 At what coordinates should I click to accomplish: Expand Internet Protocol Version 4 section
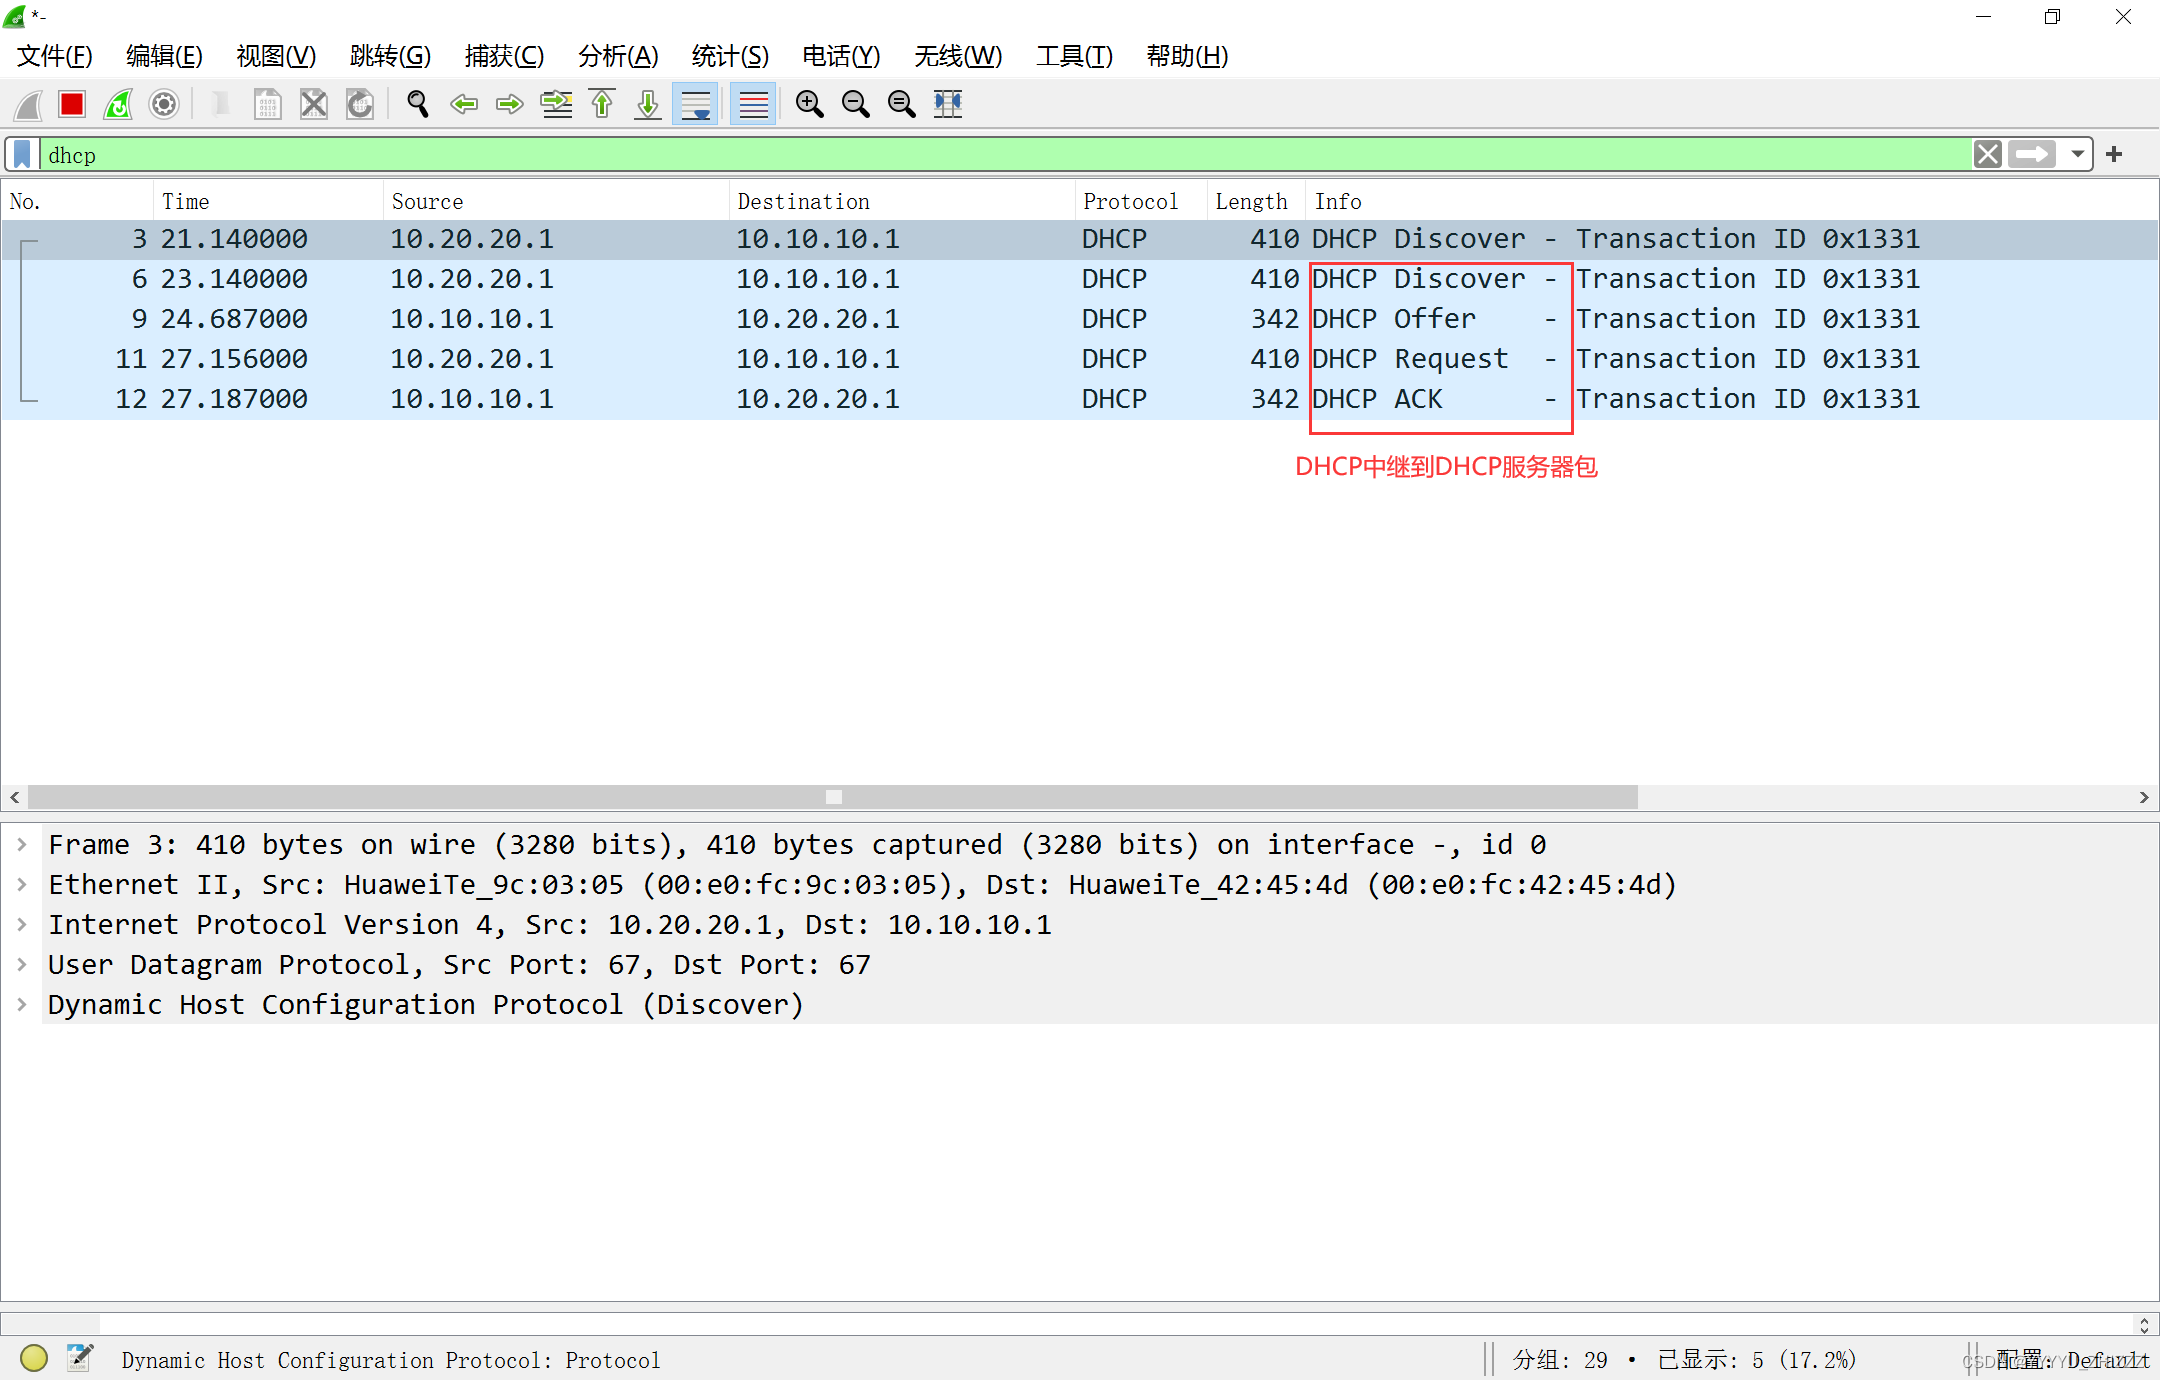[22, 925]
